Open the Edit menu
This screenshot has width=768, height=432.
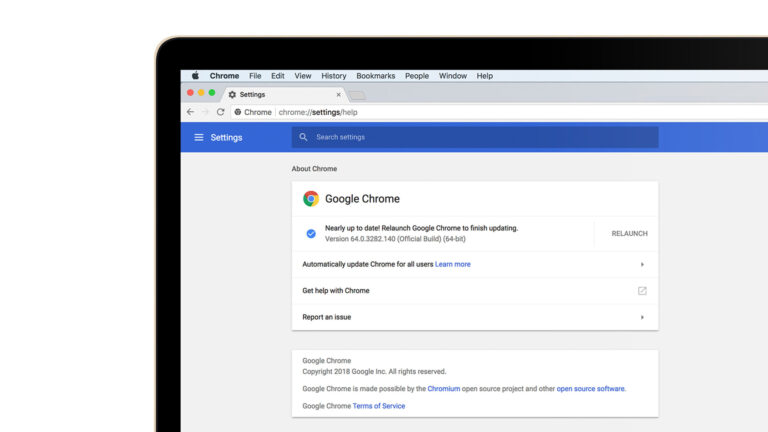278,76
